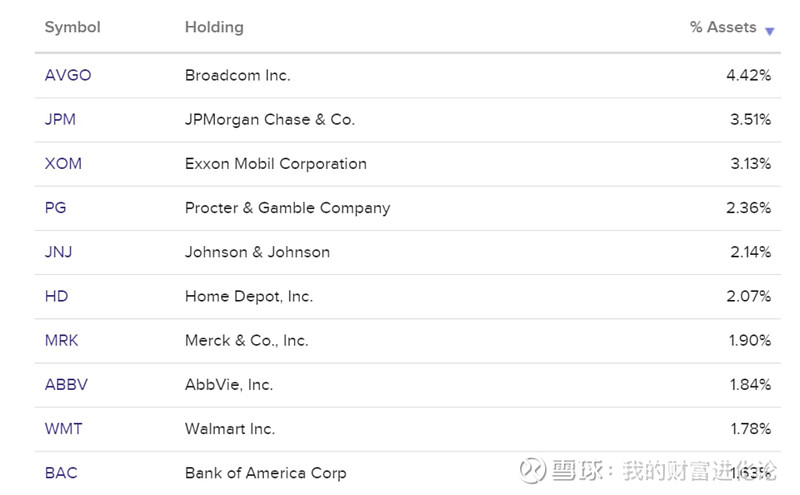Select the WMT symbol link

(x=64, y=428)
